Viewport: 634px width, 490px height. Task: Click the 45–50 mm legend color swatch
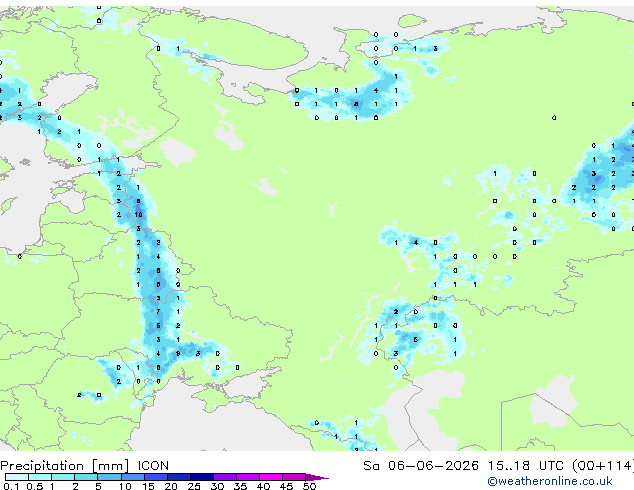point(294,477)
